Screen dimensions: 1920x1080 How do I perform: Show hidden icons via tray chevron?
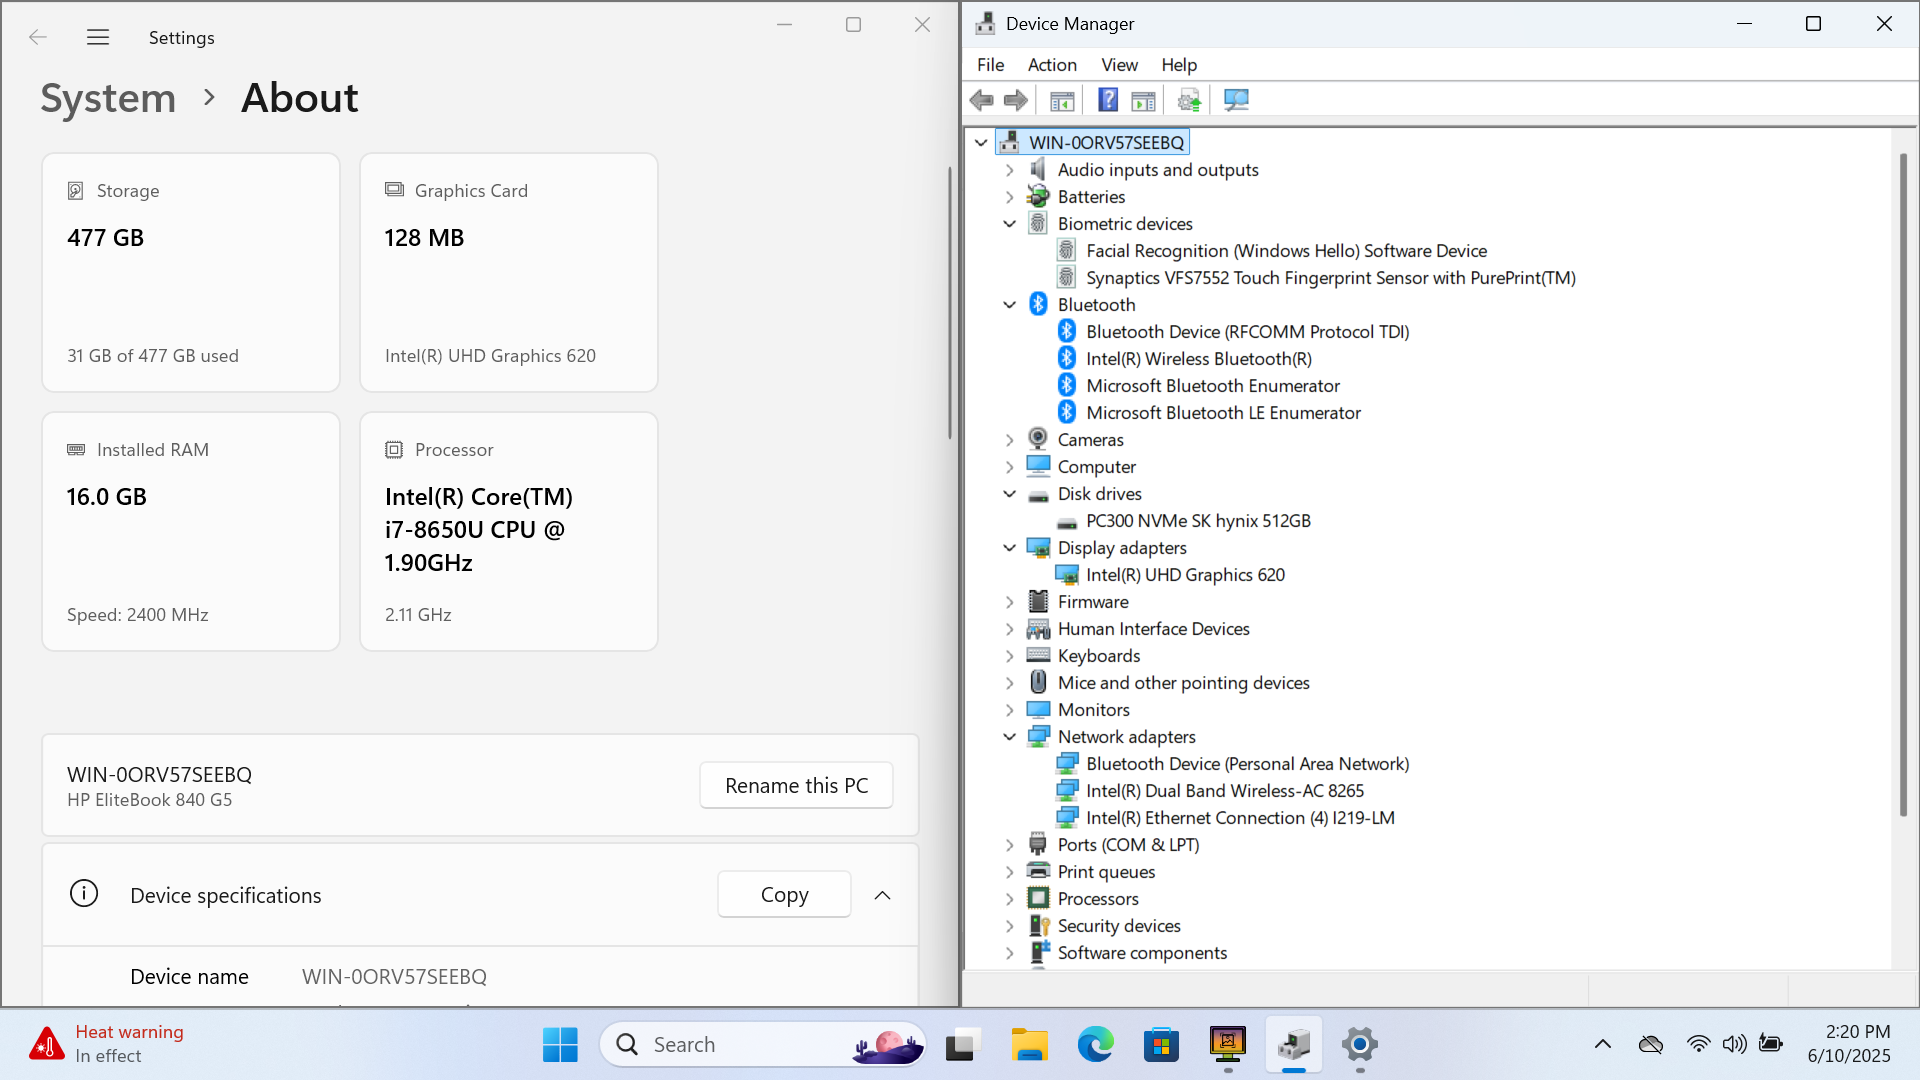1603,1044
